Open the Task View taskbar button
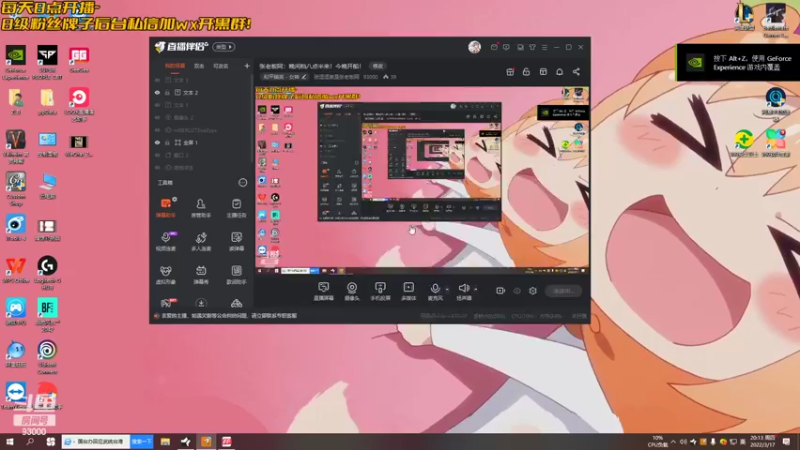 tap(51, 442)
